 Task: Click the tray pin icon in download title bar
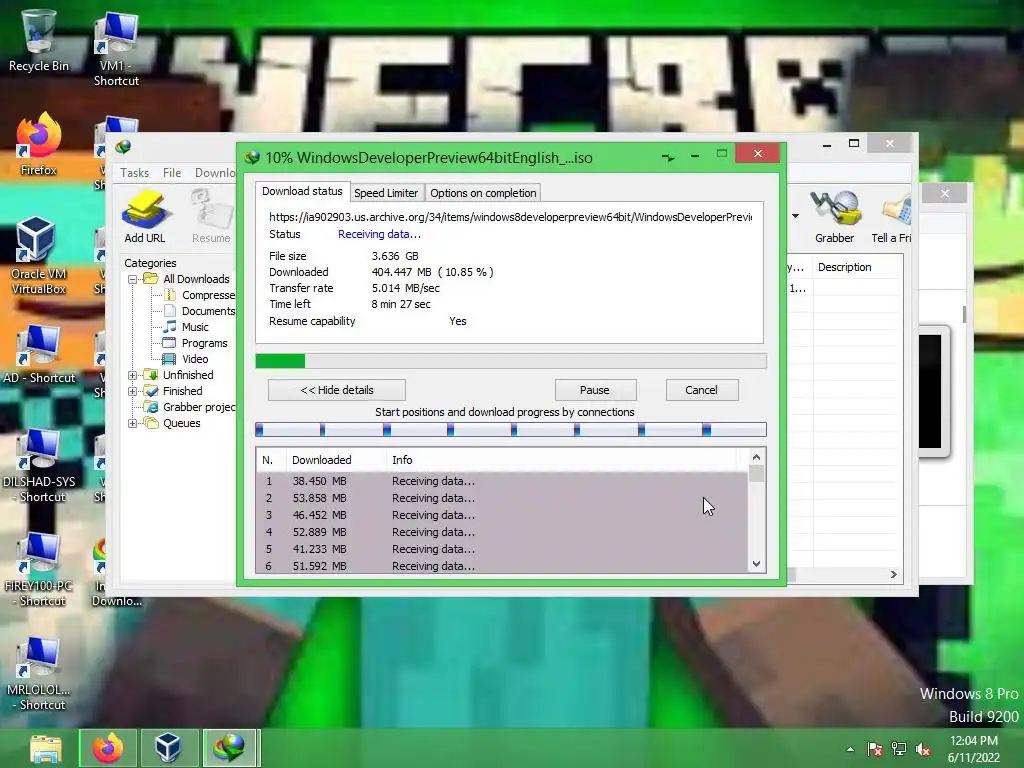(667, 157)
